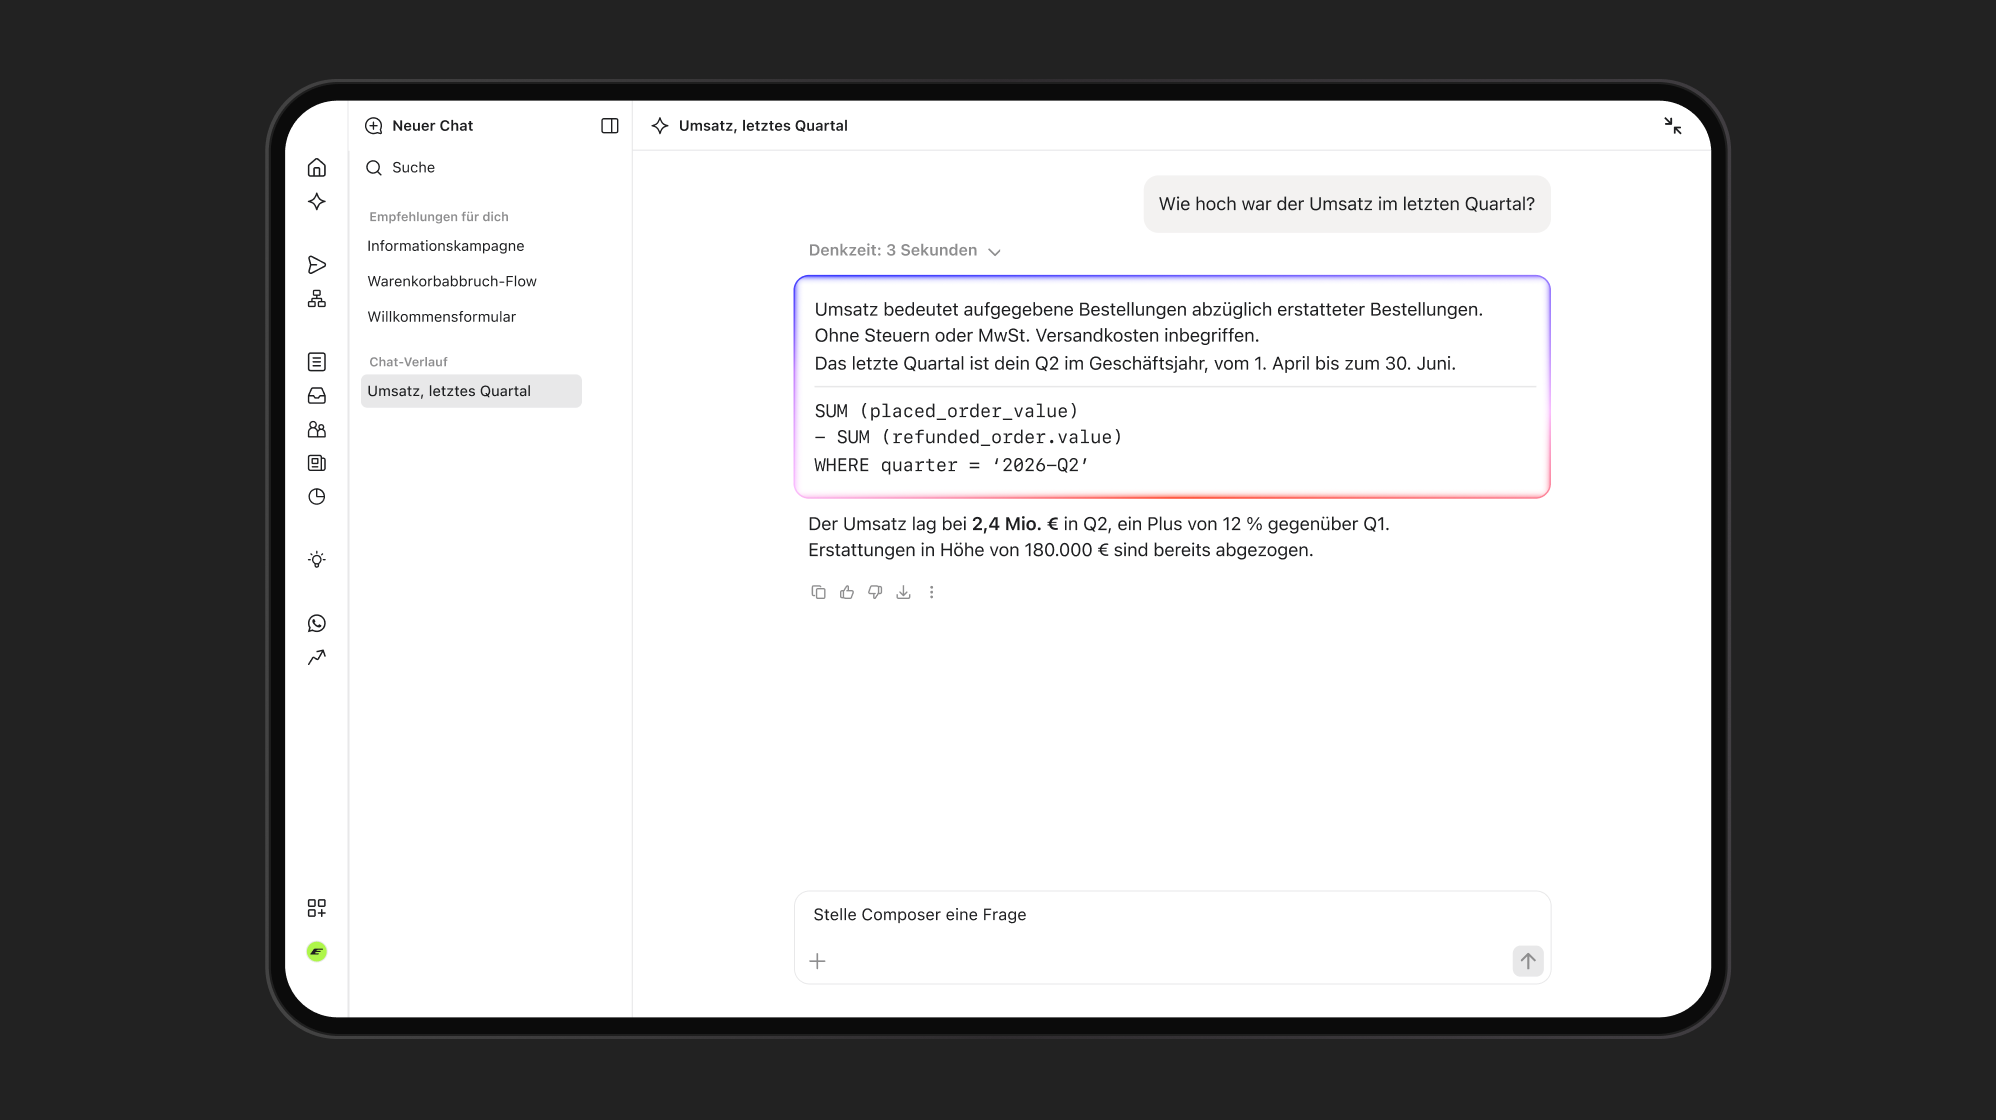Viewport: 1996px width, 1120px height.
Task: Open the forms document icon in rail
Action: click(x=317, y=362)
